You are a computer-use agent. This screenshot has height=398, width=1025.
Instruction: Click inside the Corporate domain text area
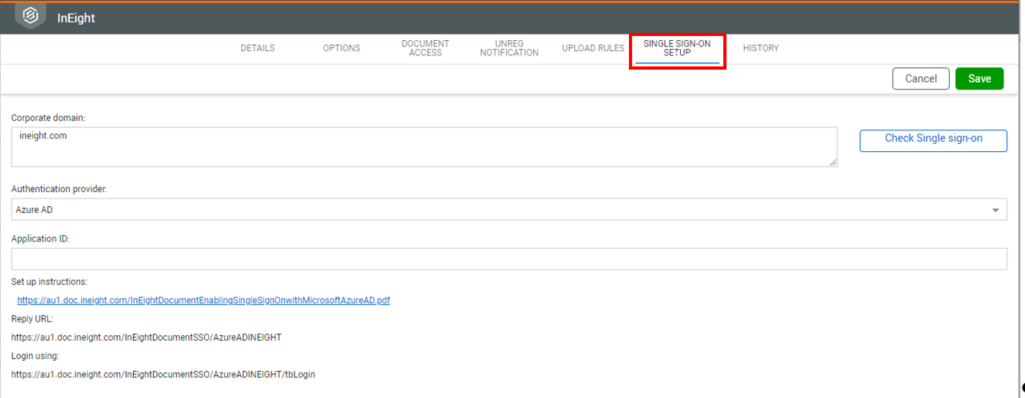coord(424,147)
